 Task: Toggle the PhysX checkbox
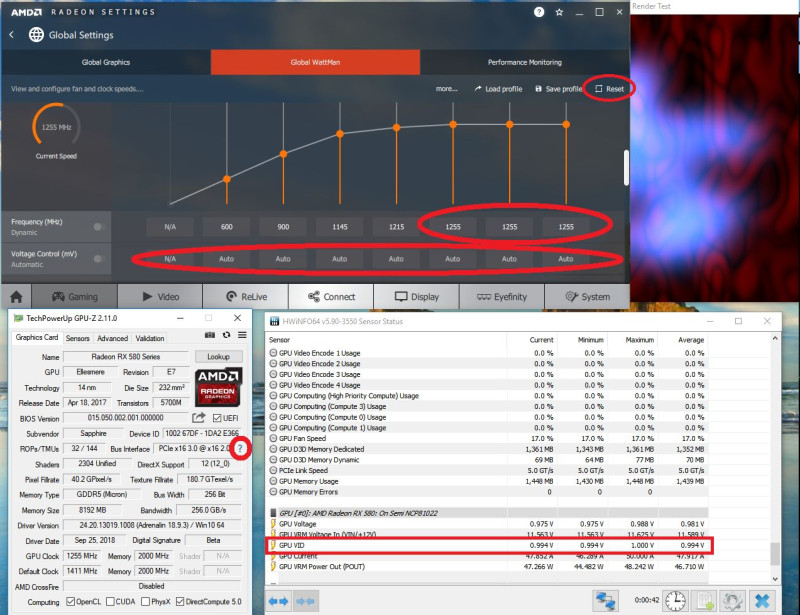(145, 602)
